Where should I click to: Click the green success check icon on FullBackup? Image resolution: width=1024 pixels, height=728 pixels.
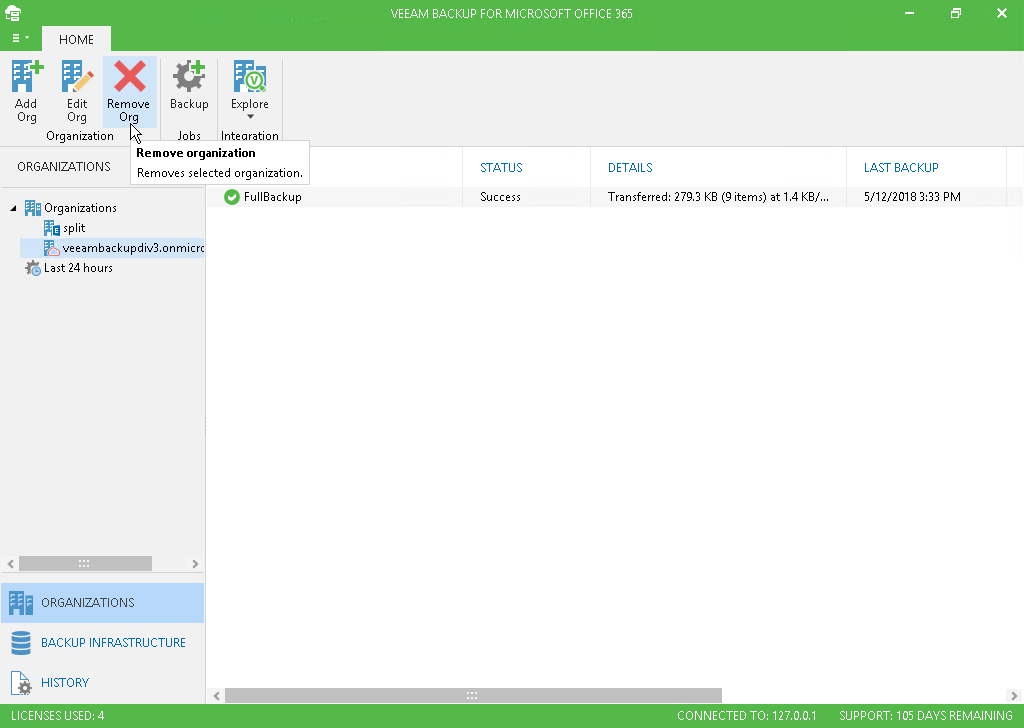pos(232,197)
